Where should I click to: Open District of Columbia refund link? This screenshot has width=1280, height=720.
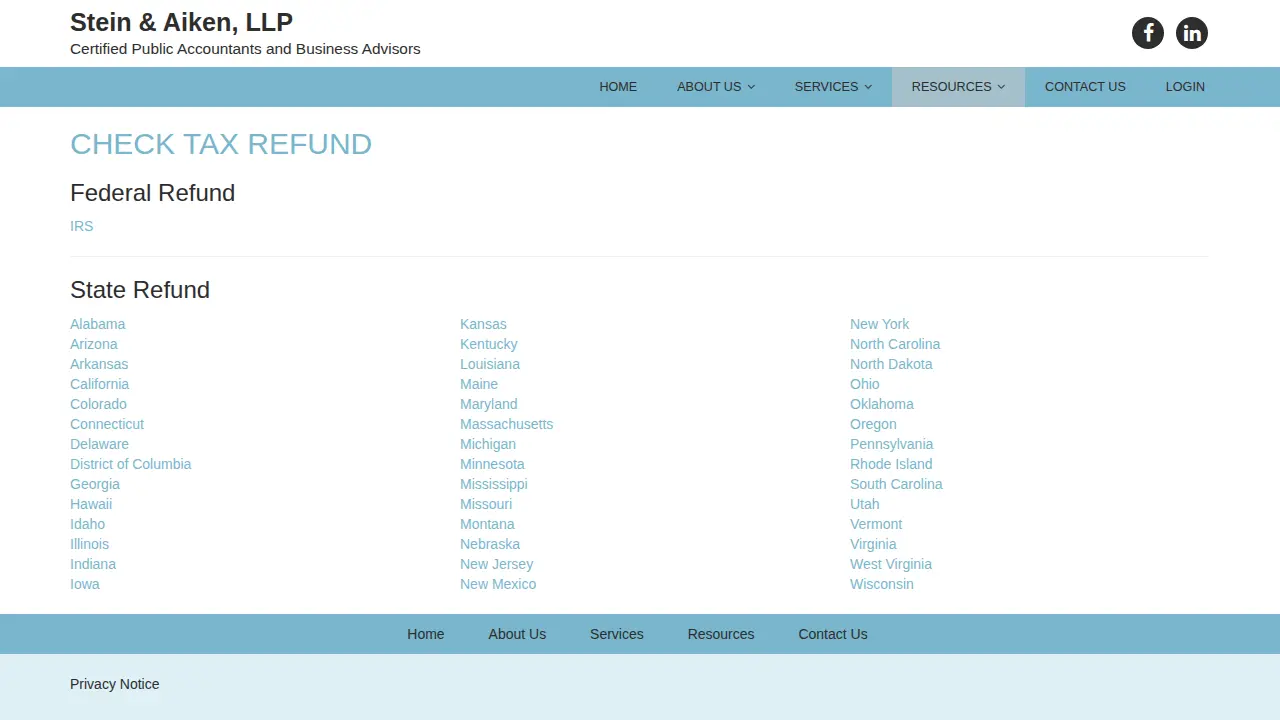pos(130,464)
